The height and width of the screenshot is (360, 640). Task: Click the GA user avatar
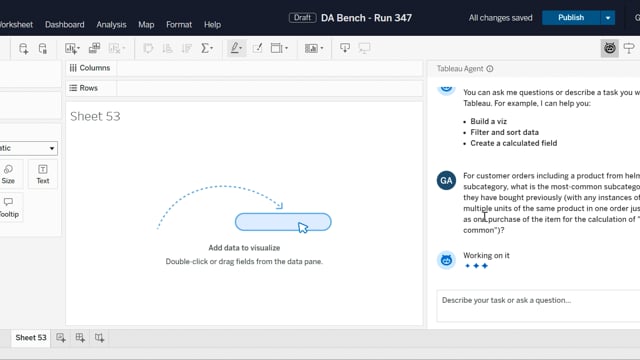point(446,180)
